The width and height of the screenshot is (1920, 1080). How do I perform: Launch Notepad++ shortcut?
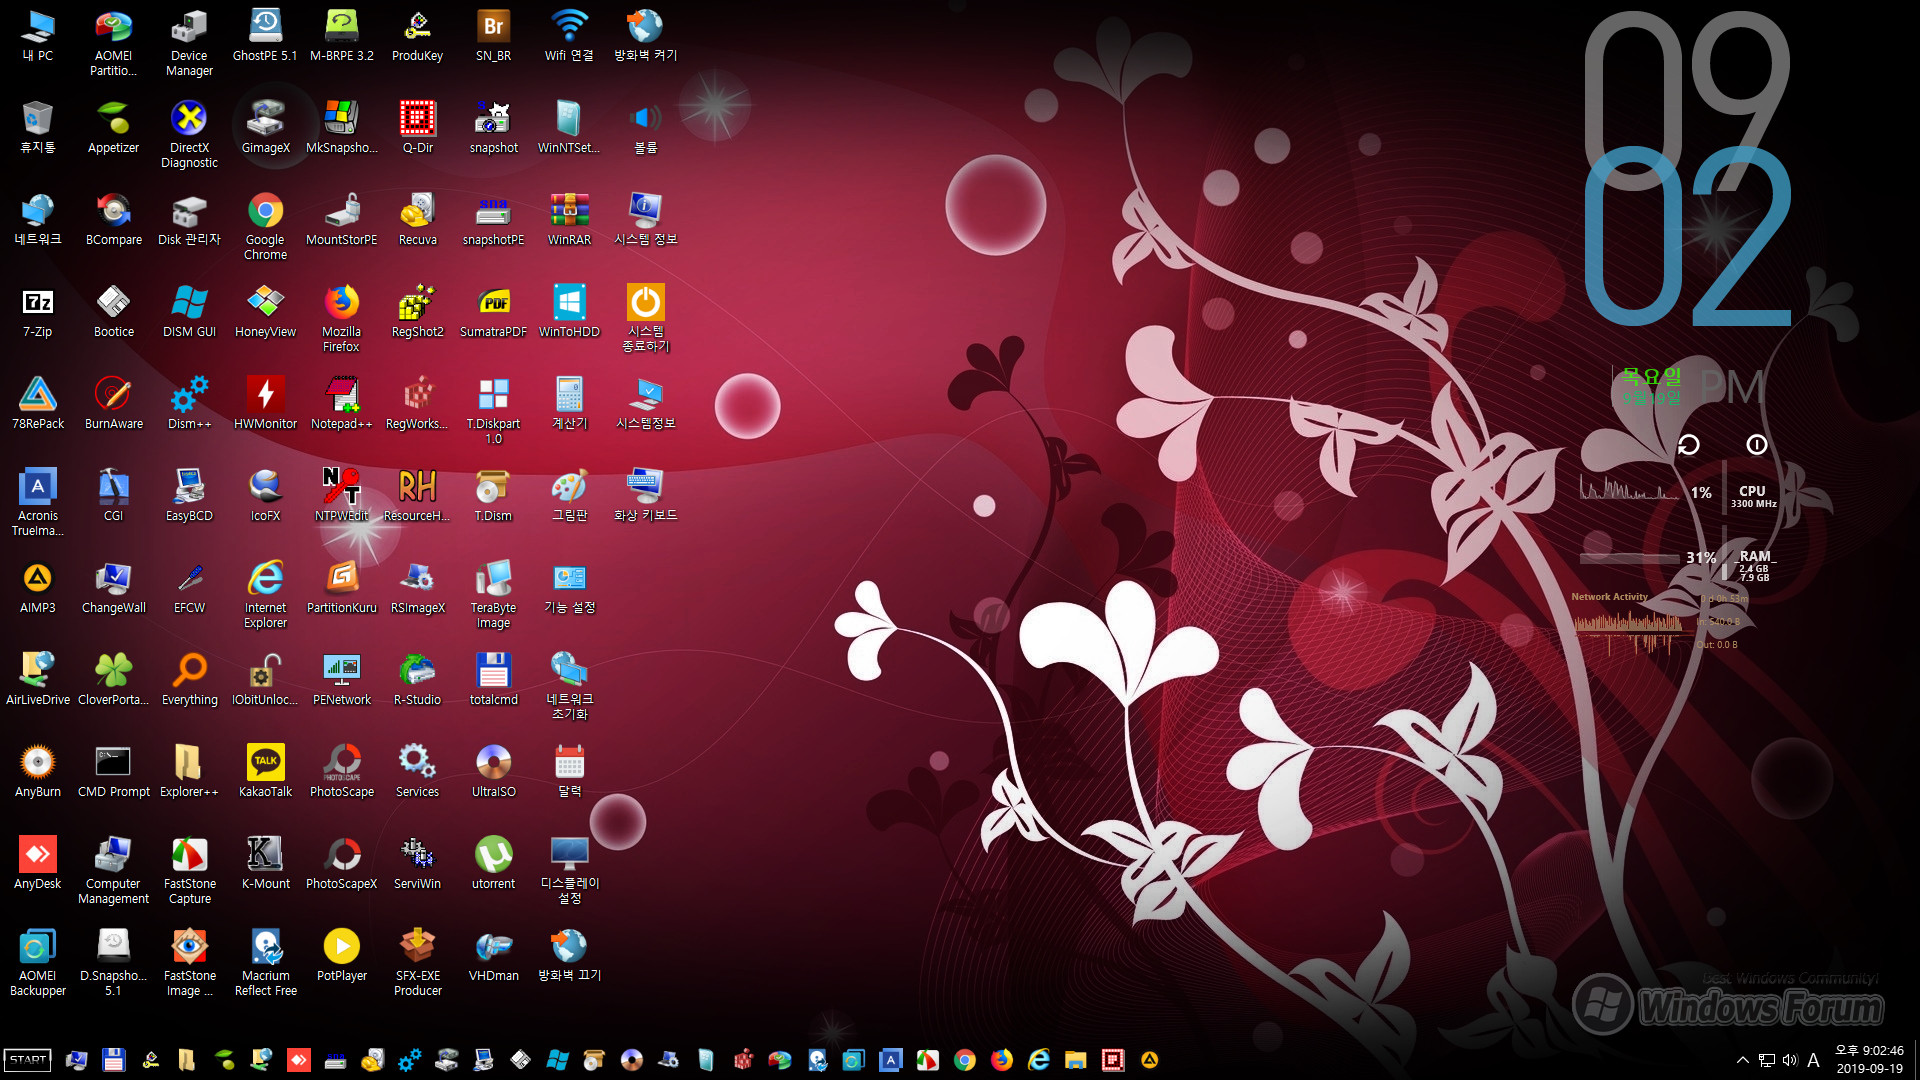341,403
